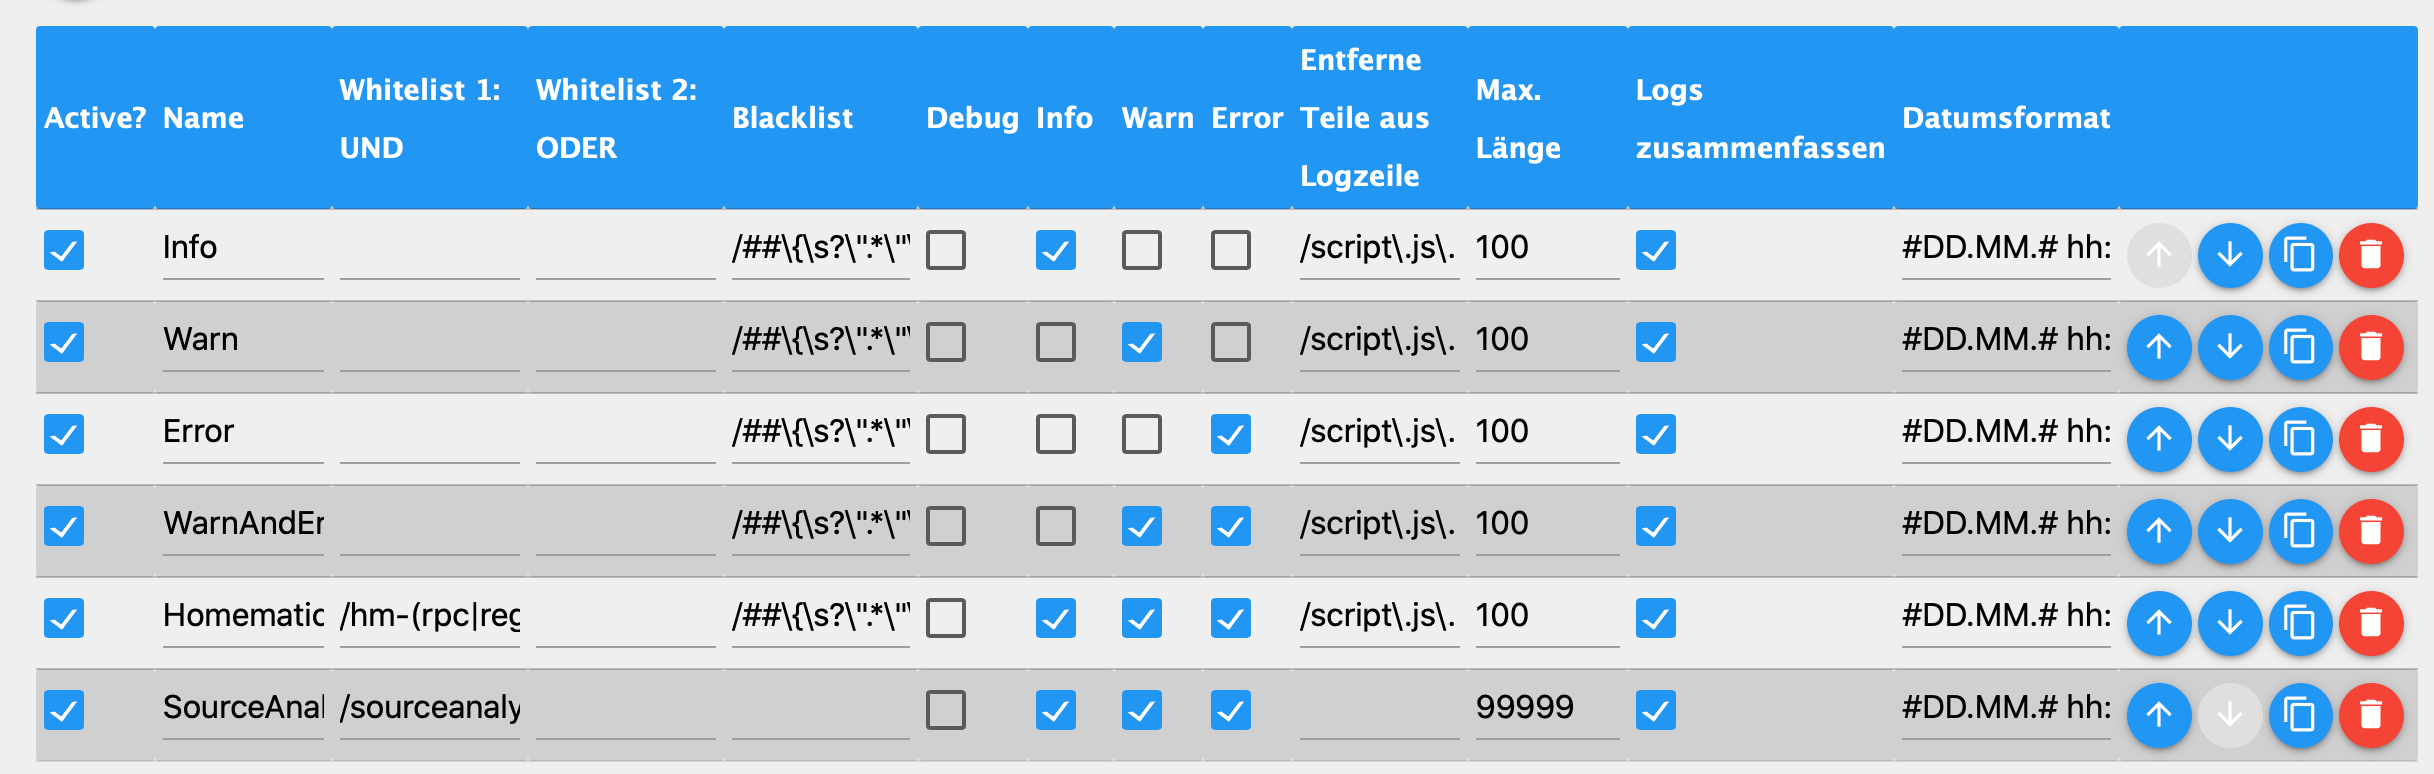The height and width of the screenshot is (774, 2434).
Task: Uncheck Error level in Homematic row
Action: [x=1231, y=618]
